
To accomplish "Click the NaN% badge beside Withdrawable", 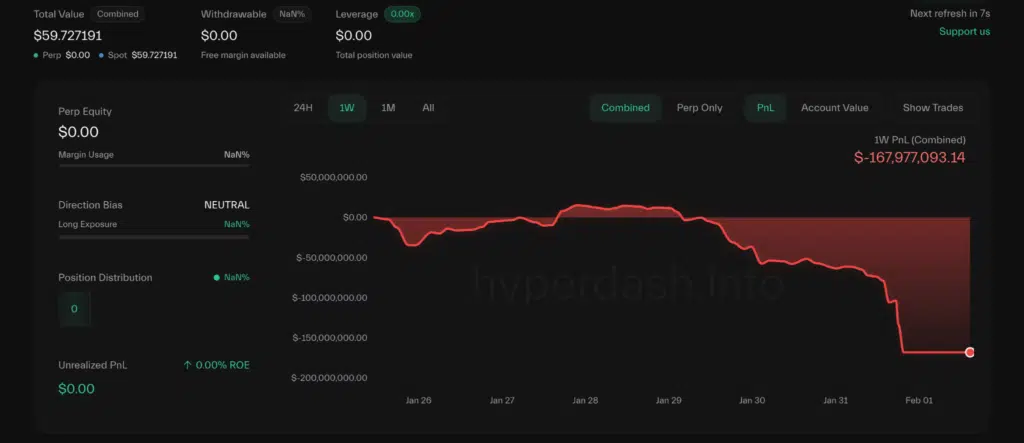I will (295, 15).
